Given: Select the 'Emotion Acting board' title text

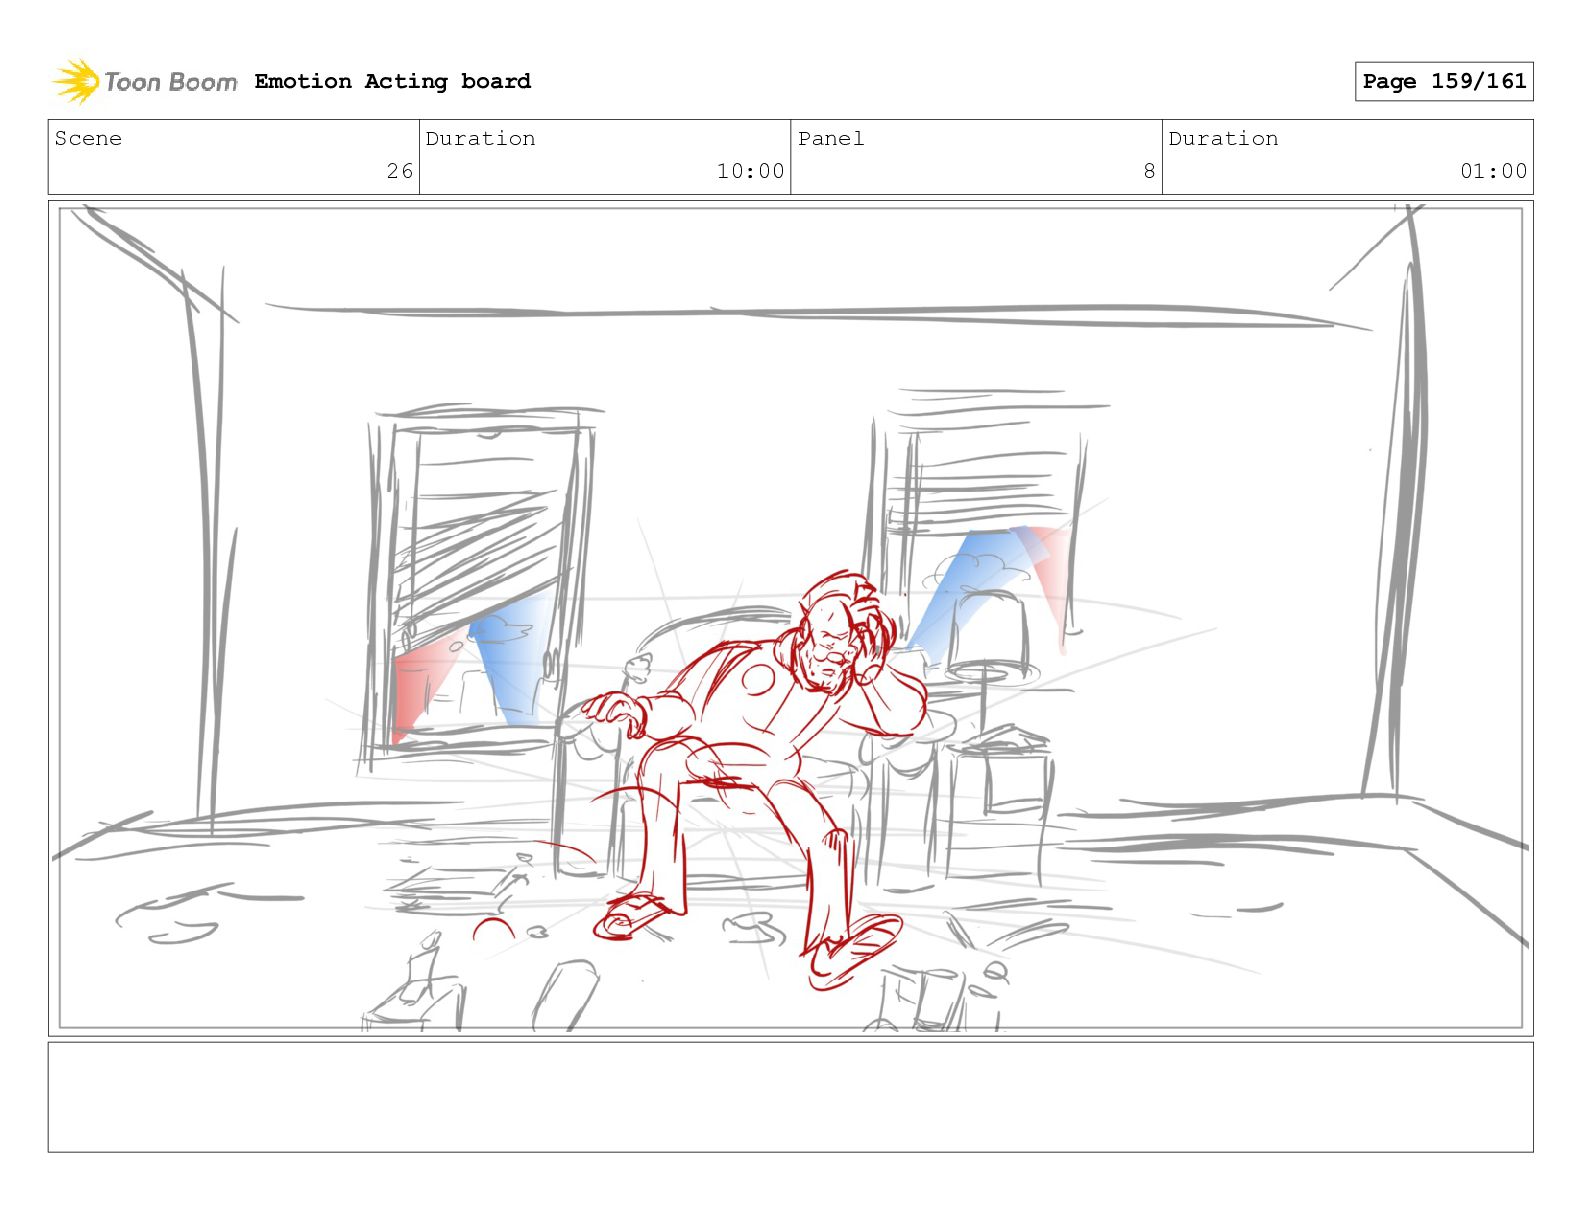Looking at the screenshot, I should 392,81.
